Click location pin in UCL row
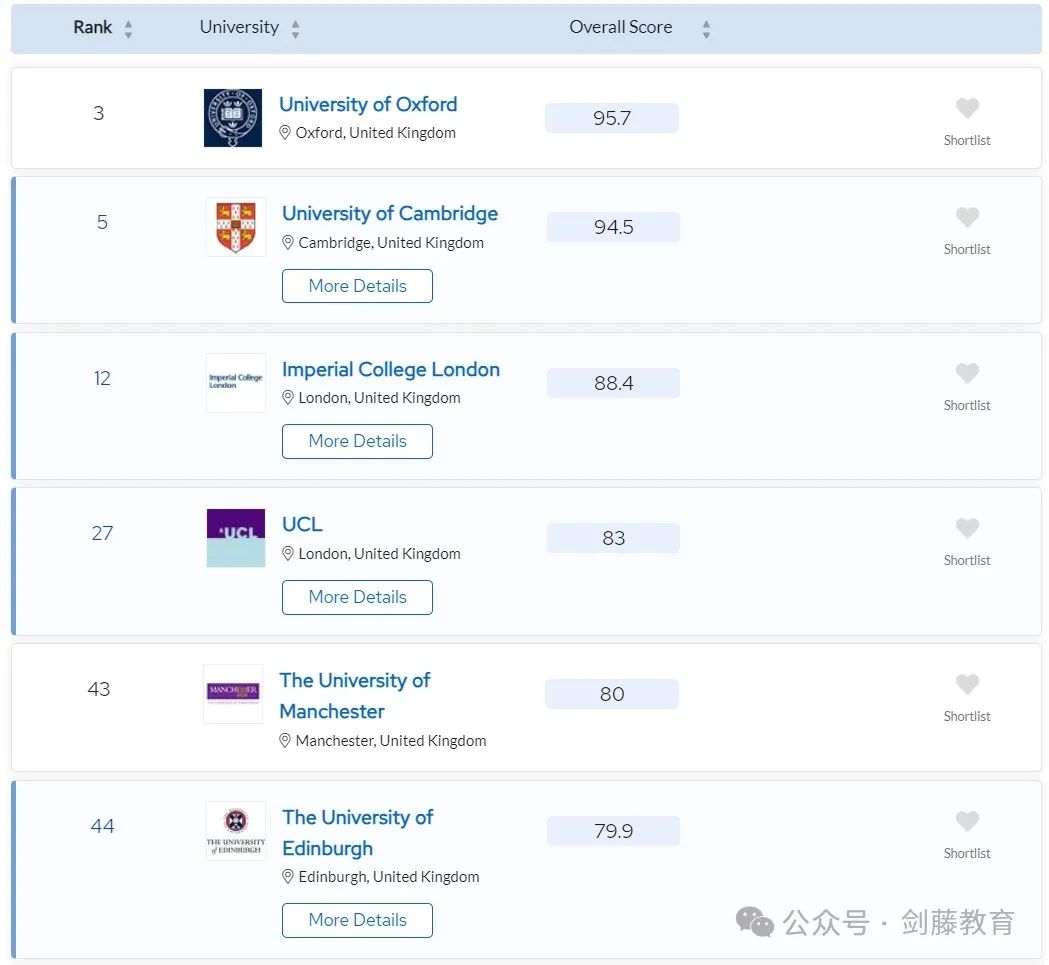The width and height of the screenshot is (1049, 965). click(288, 553)
